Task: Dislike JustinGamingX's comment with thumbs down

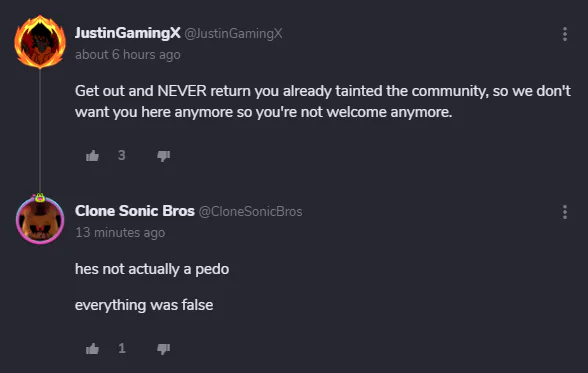Action: 164,156
